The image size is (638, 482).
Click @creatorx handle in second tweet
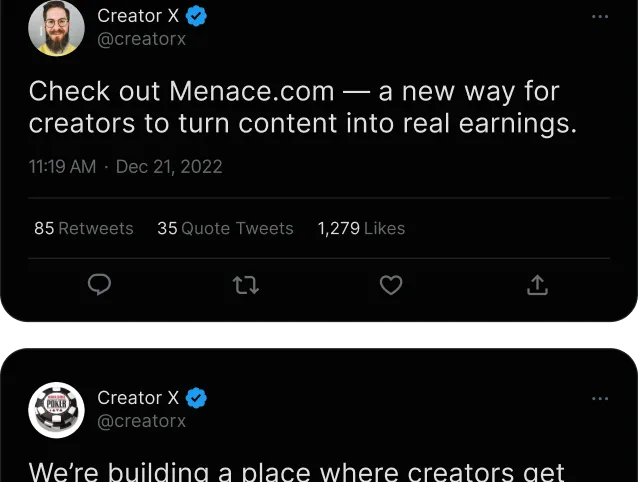click(x=141, y=421)
